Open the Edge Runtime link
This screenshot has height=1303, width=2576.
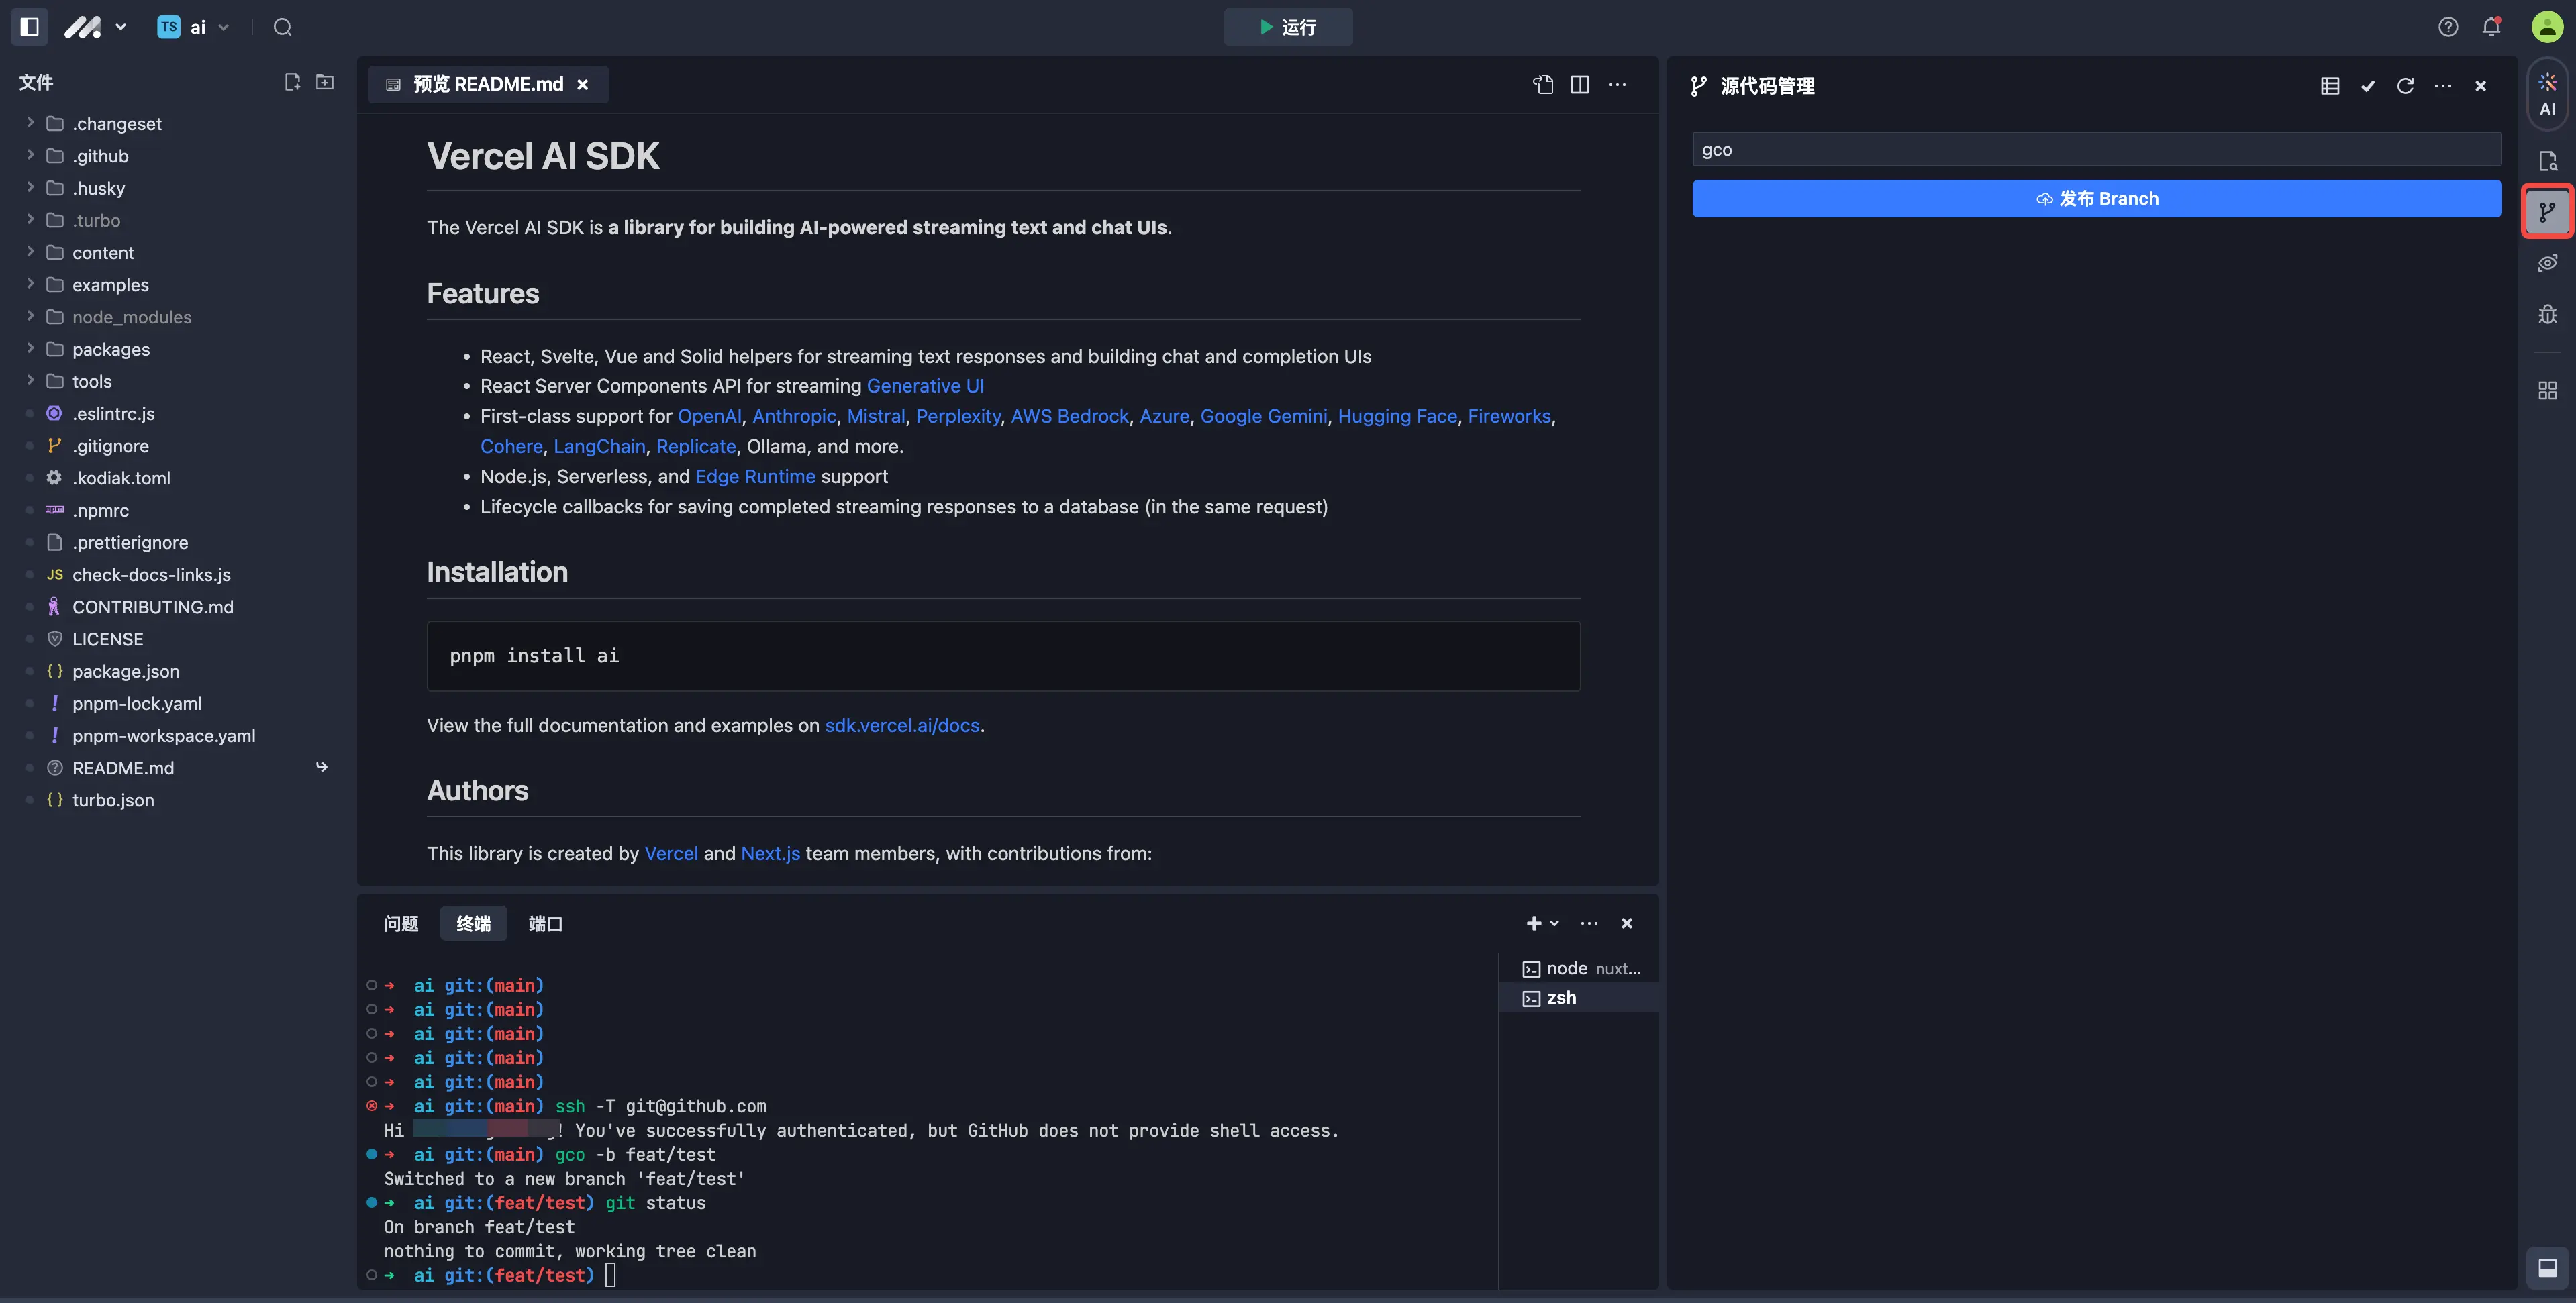[755, 476]
